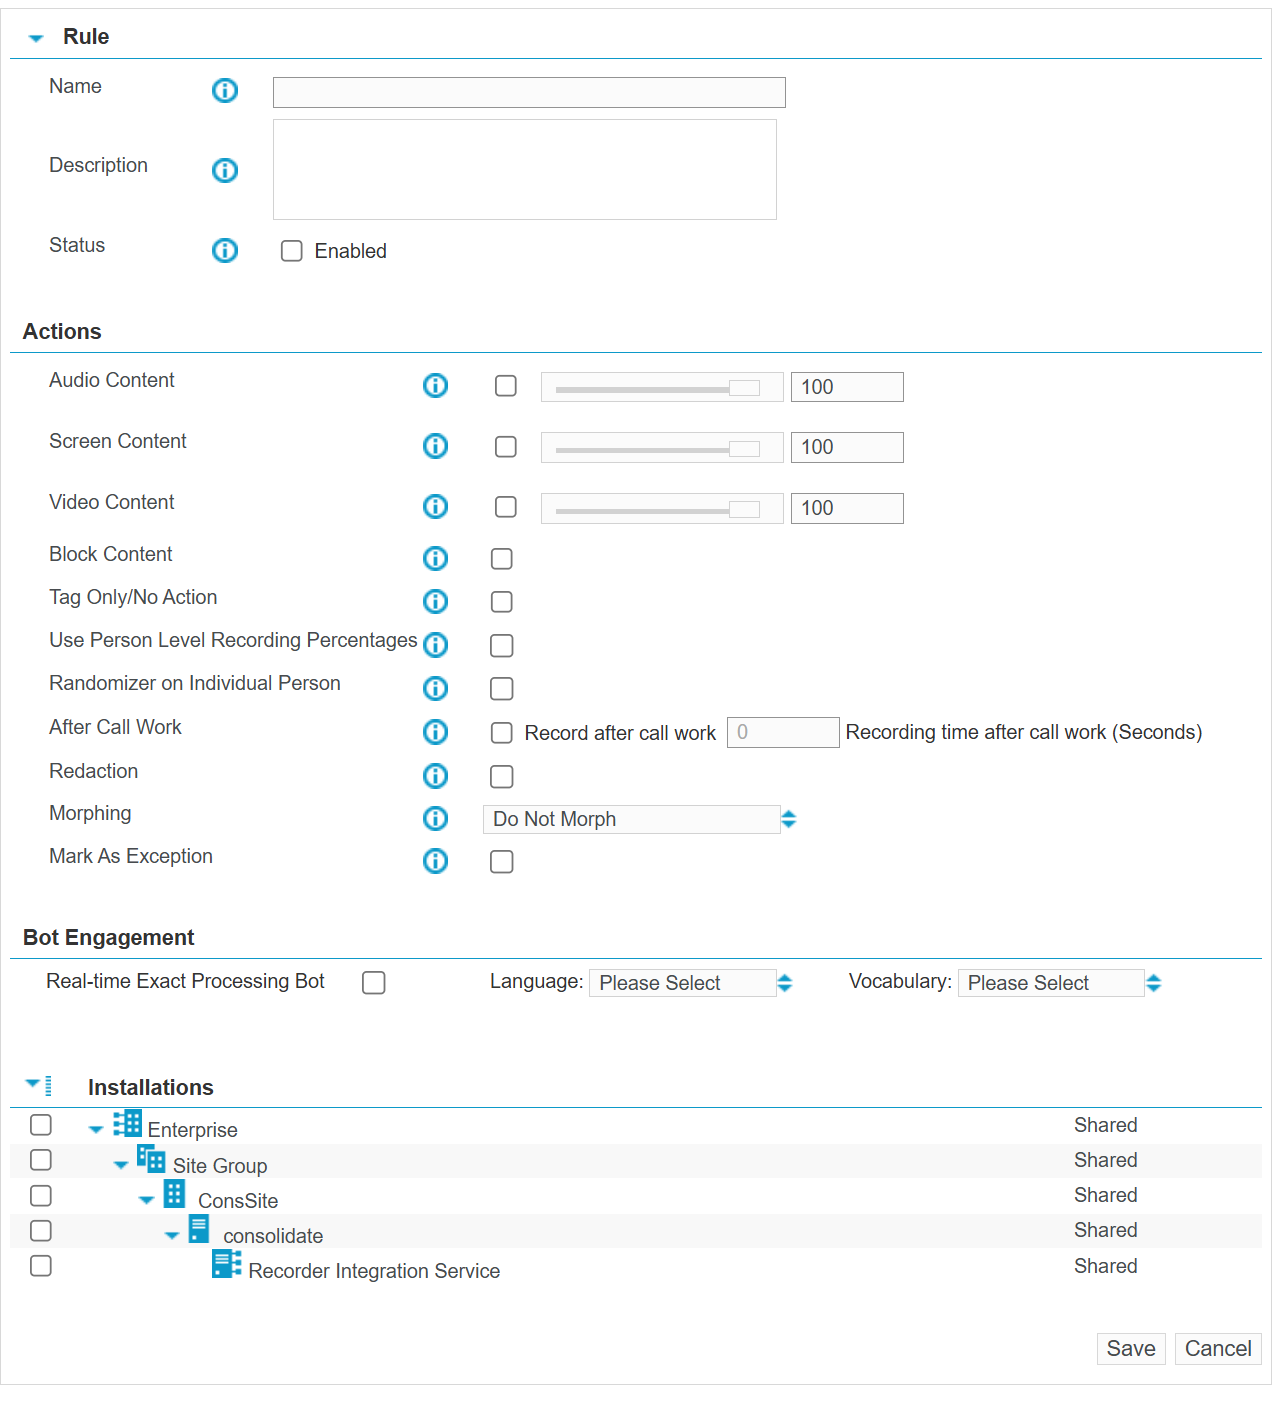Click the info icon next to Name
Viewport: 1280px width, 1401px height.
(224, 90)
